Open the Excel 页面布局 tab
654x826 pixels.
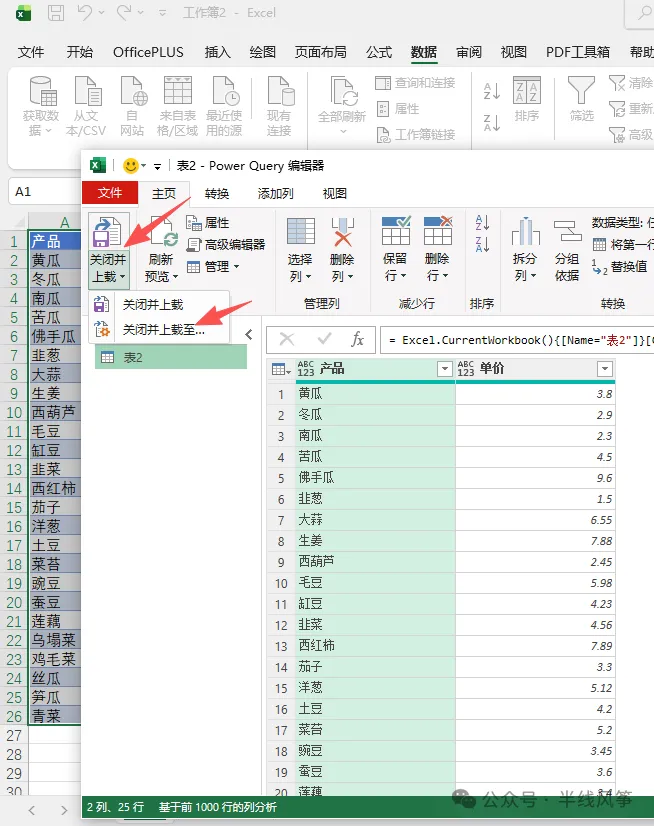coord(320,52)
